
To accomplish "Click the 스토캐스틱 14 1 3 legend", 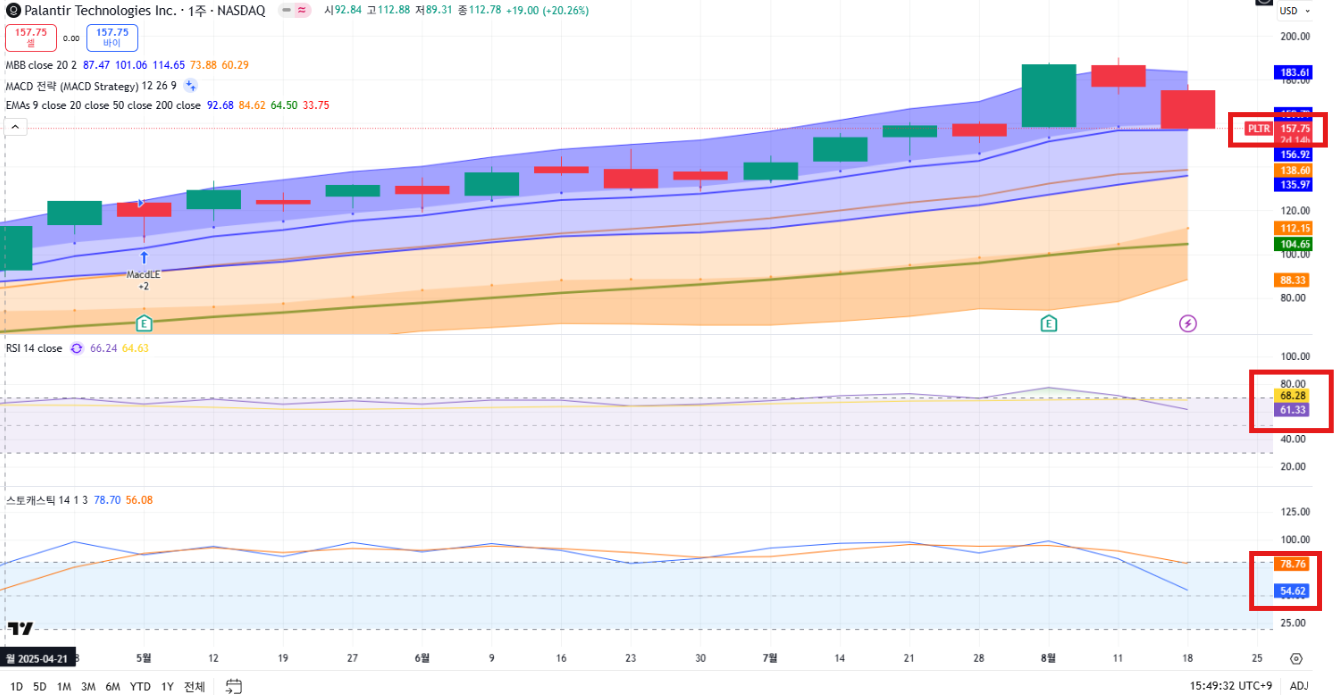I will point(46,500).
